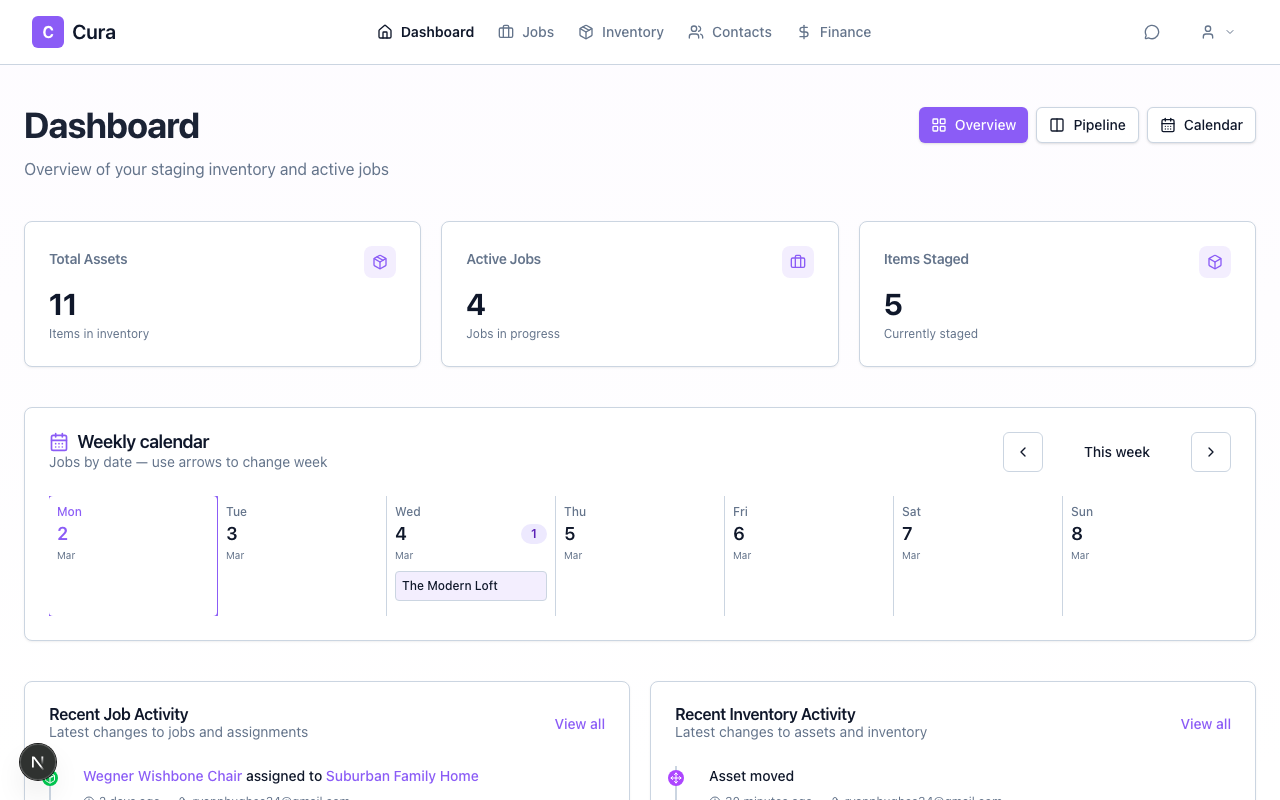The image size is (1280, 800).
Task: Open the account dropdown chevron
Action: coord(1230,31)
